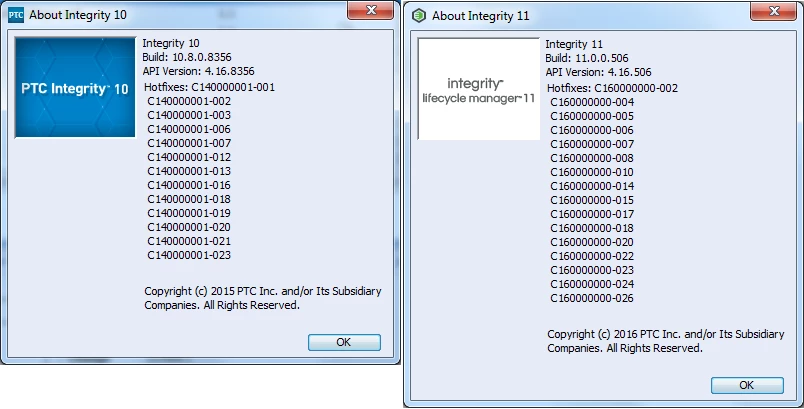Click OK in About Integrity 11 dialog
Screen dimensions: 804x409
click(x=747, y=385)
